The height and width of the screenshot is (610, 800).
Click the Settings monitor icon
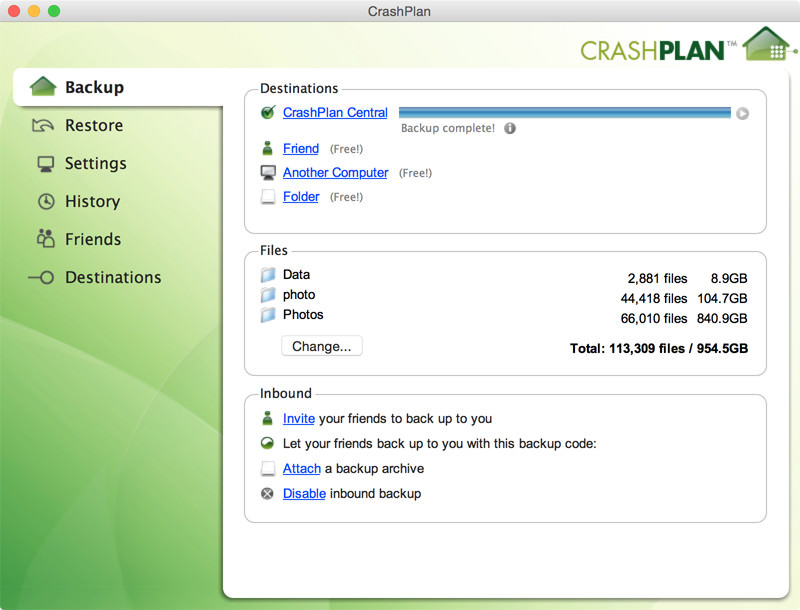45,164
